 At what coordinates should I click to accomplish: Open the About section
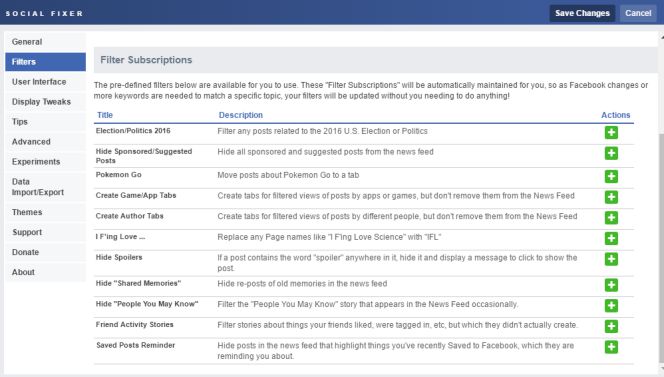click(45, 272)
